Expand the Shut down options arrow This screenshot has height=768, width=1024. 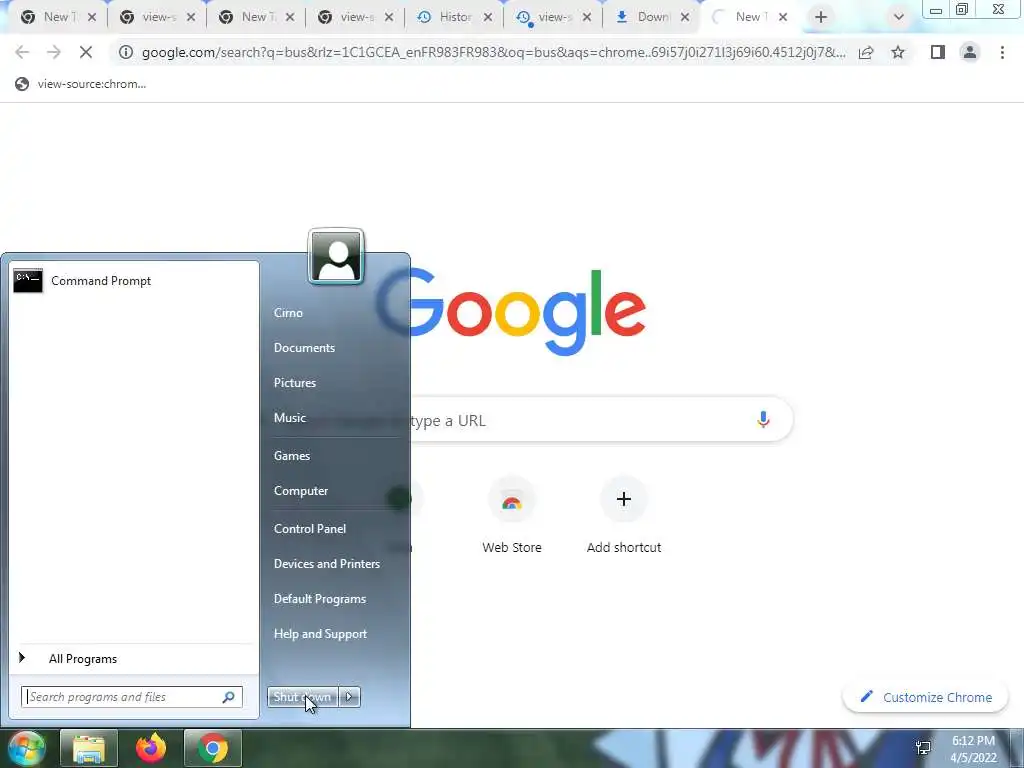click(349, 697)
